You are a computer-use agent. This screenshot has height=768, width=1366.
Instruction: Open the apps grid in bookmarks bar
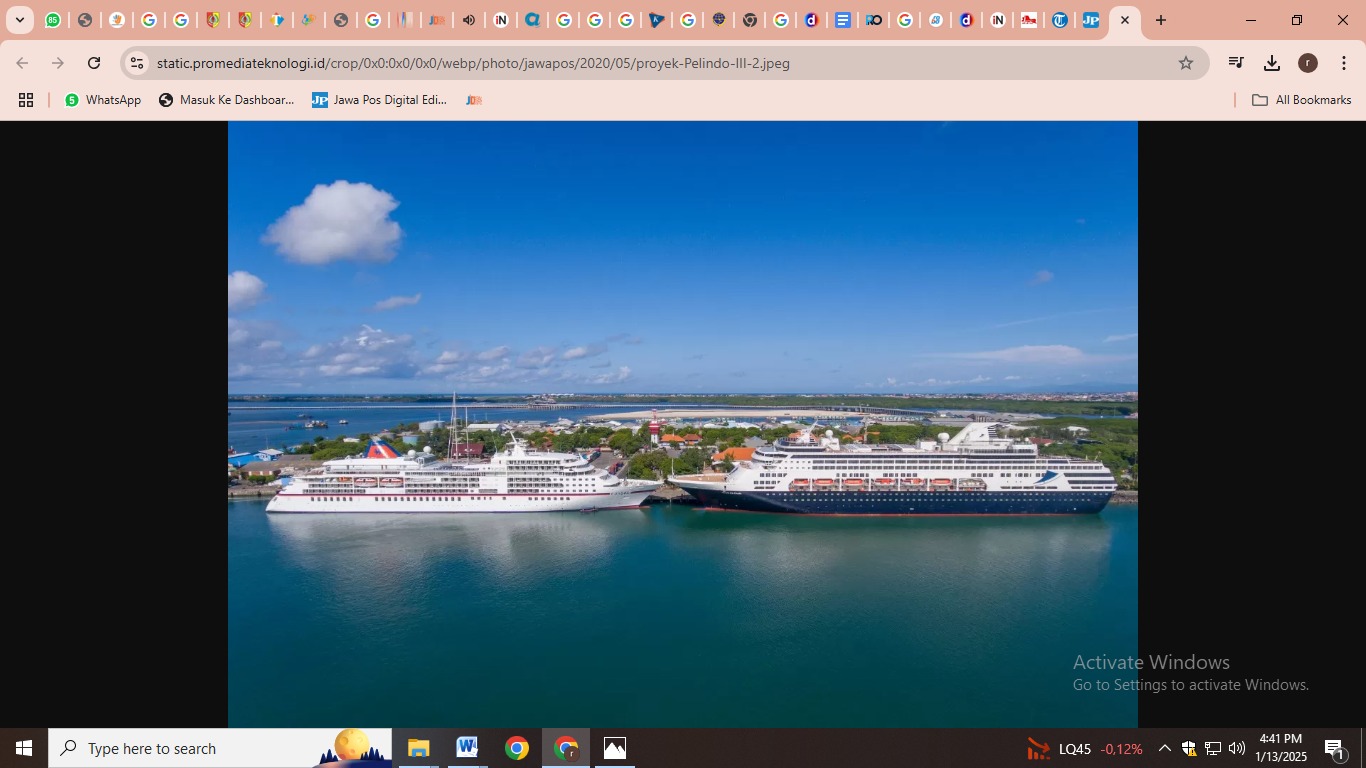[x=26, y=100]
